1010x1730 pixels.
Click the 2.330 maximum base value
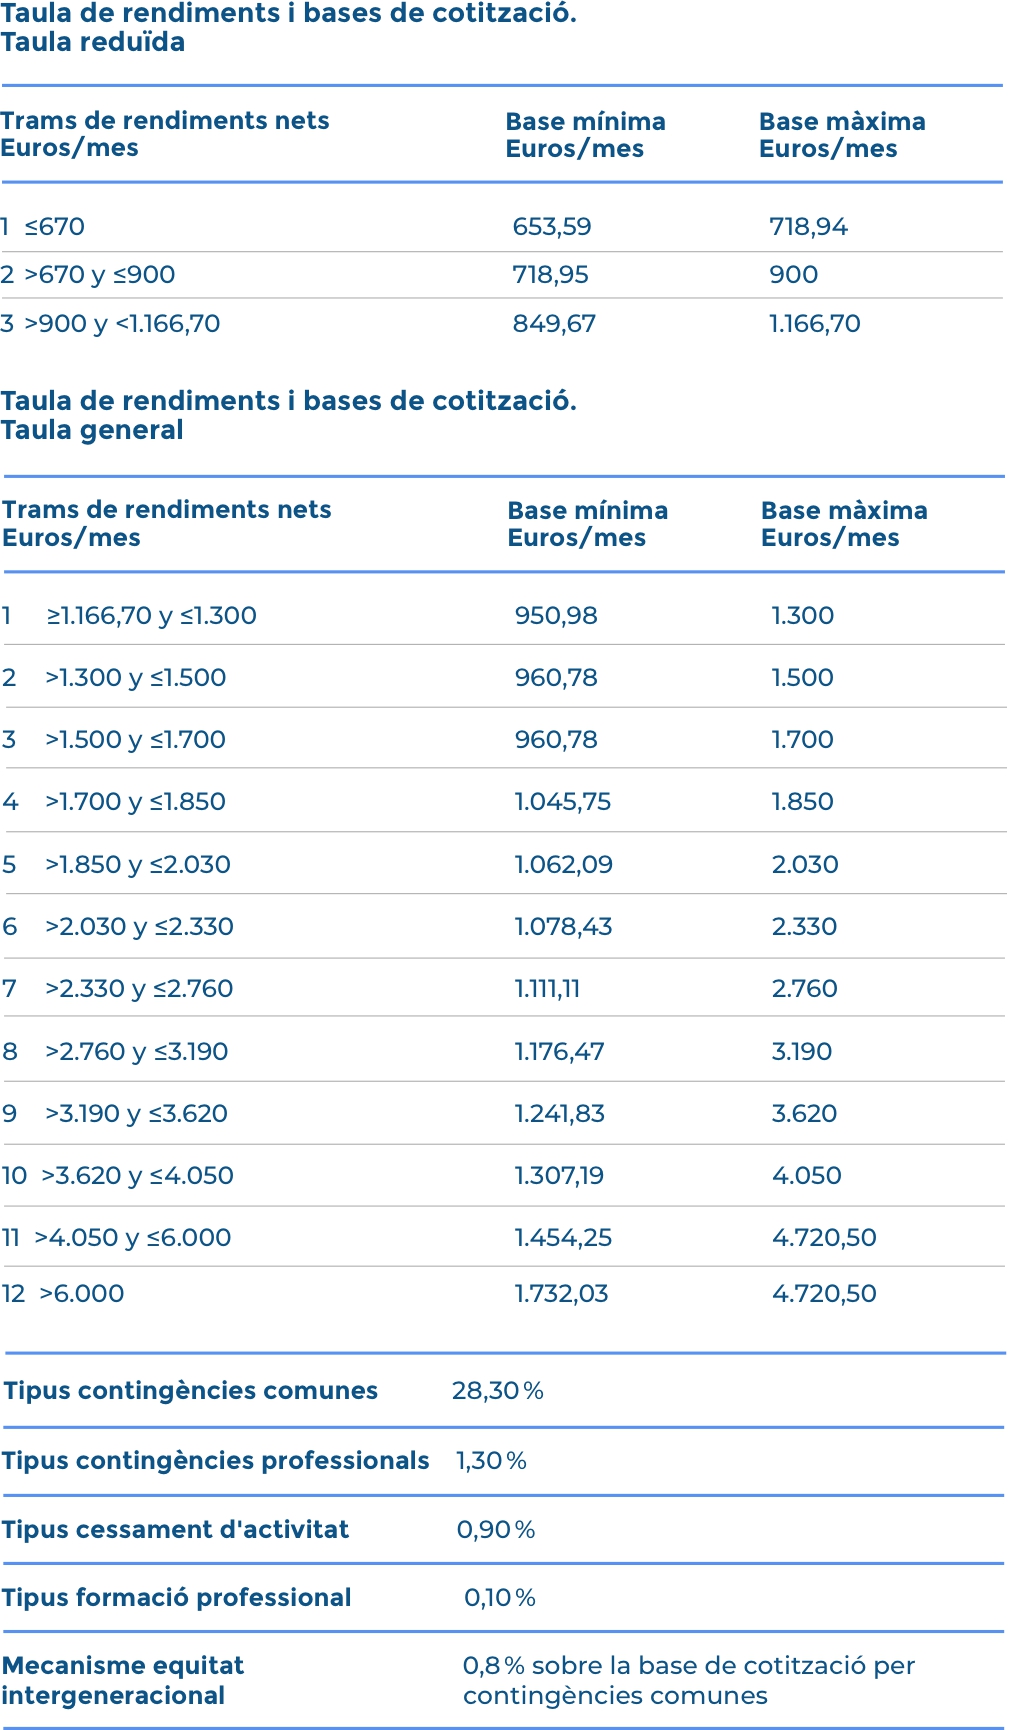pyautogui.click(x=804, y=927)
